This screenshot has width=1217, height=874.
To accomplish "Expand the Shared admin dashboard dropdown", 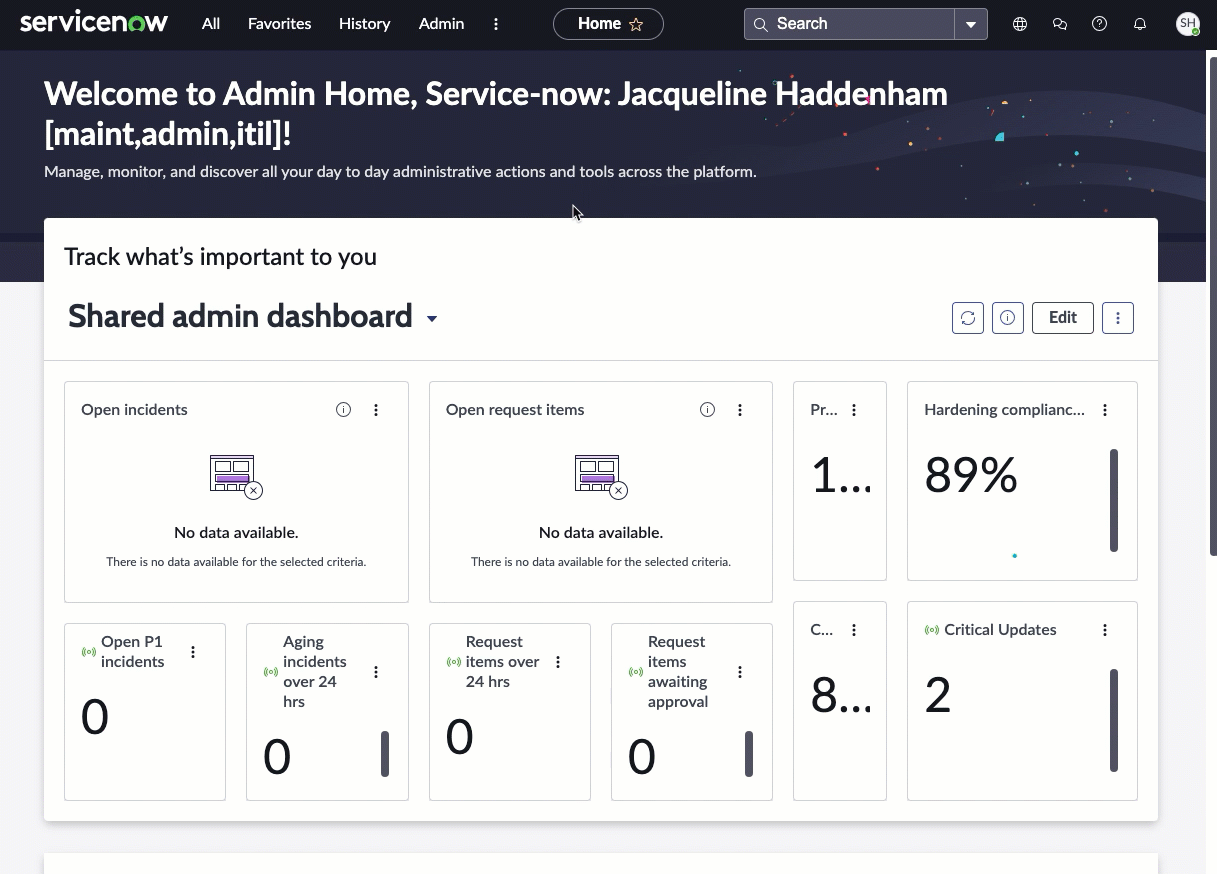I will coord(432,319).
